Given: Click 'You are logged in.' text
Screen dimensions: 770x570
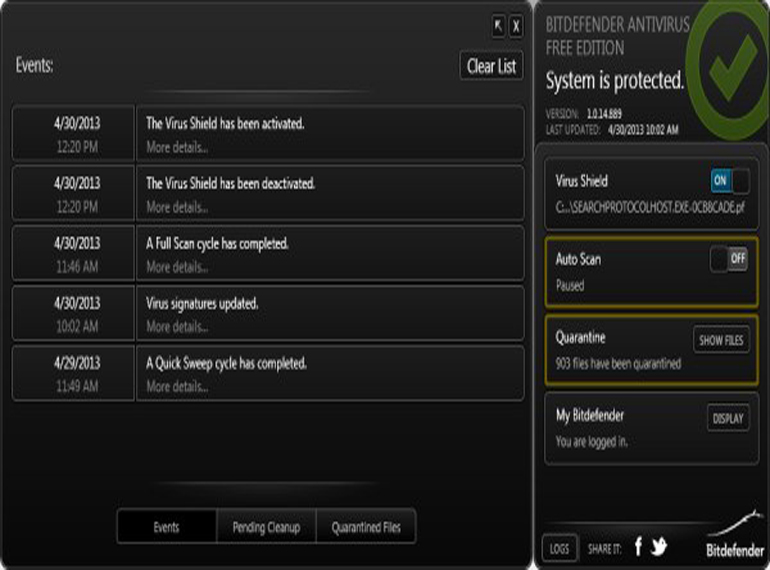Looking at the screenshot, I should point(592,442).
